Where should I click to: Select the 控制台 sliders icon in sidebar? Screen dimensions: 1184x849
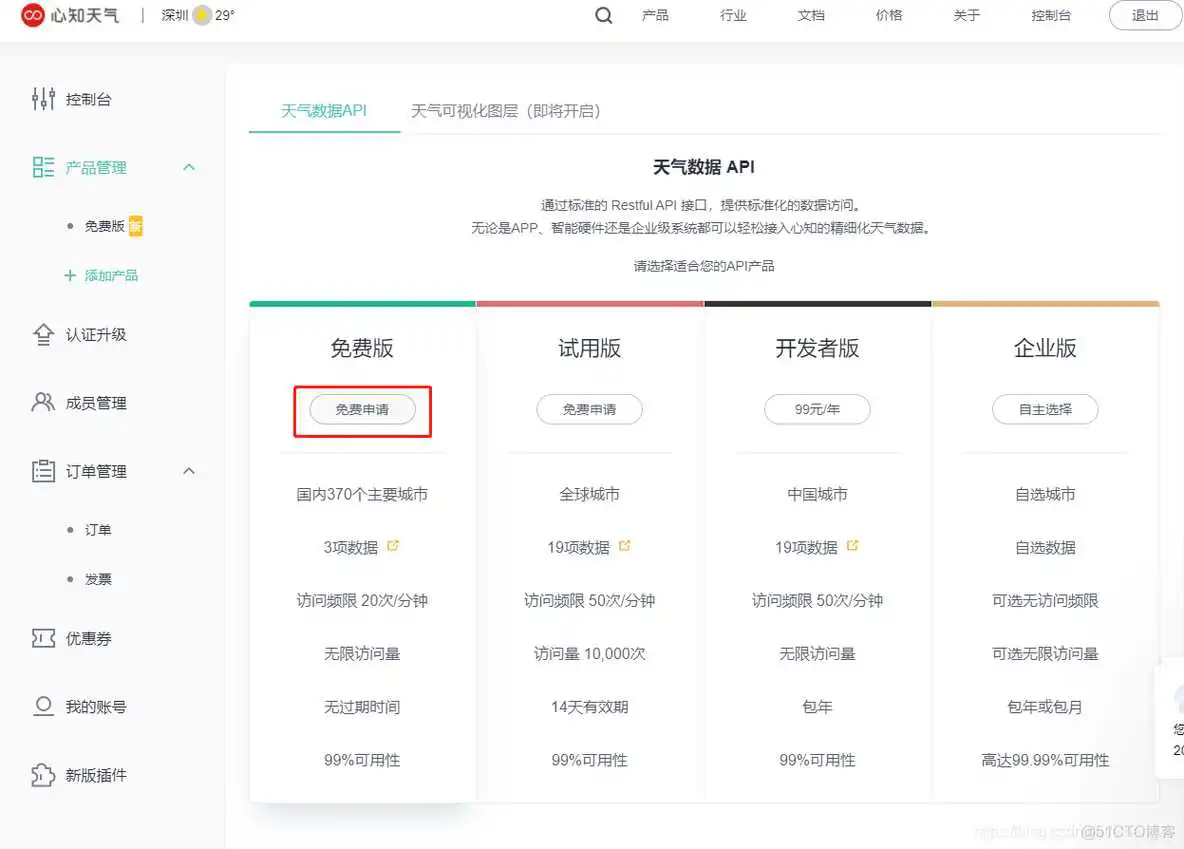pos(42,98)
